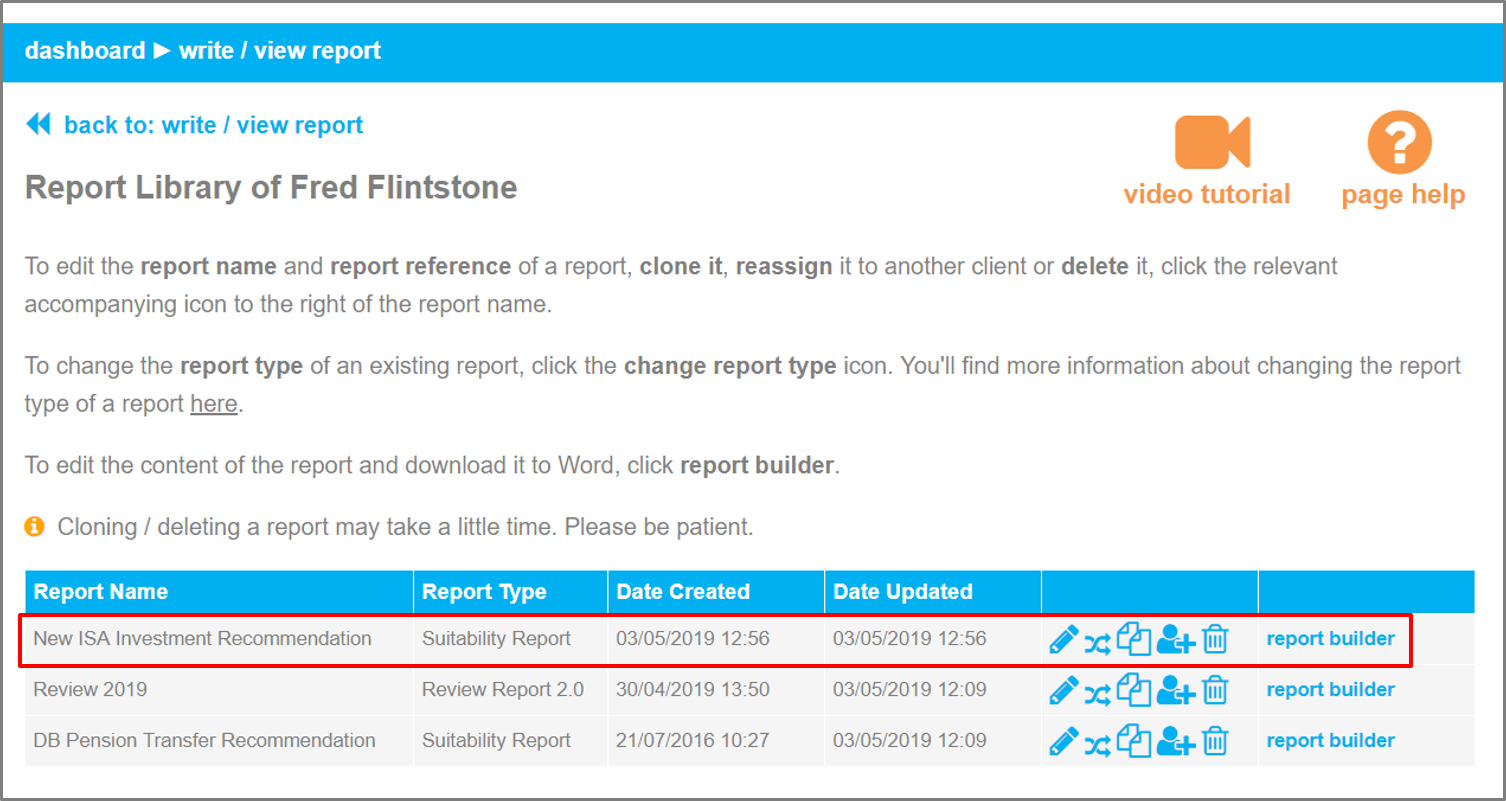
Task: Open report builder for "DB Pension Transfer Recommendation"
Action: tap(1330, 740)
